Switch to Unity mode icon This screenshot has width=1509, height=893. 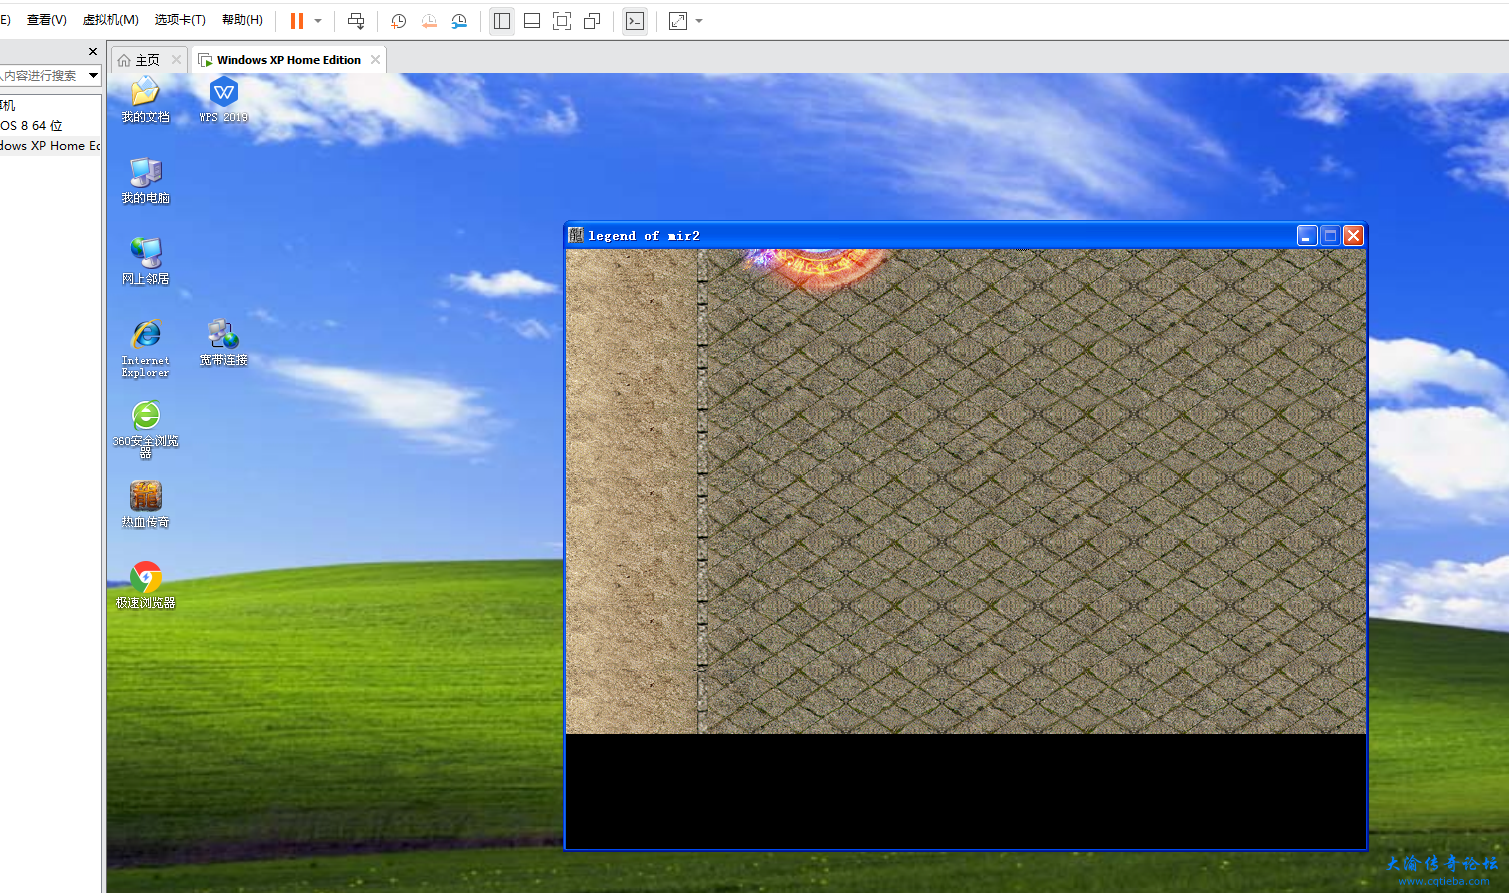[592, 21]
